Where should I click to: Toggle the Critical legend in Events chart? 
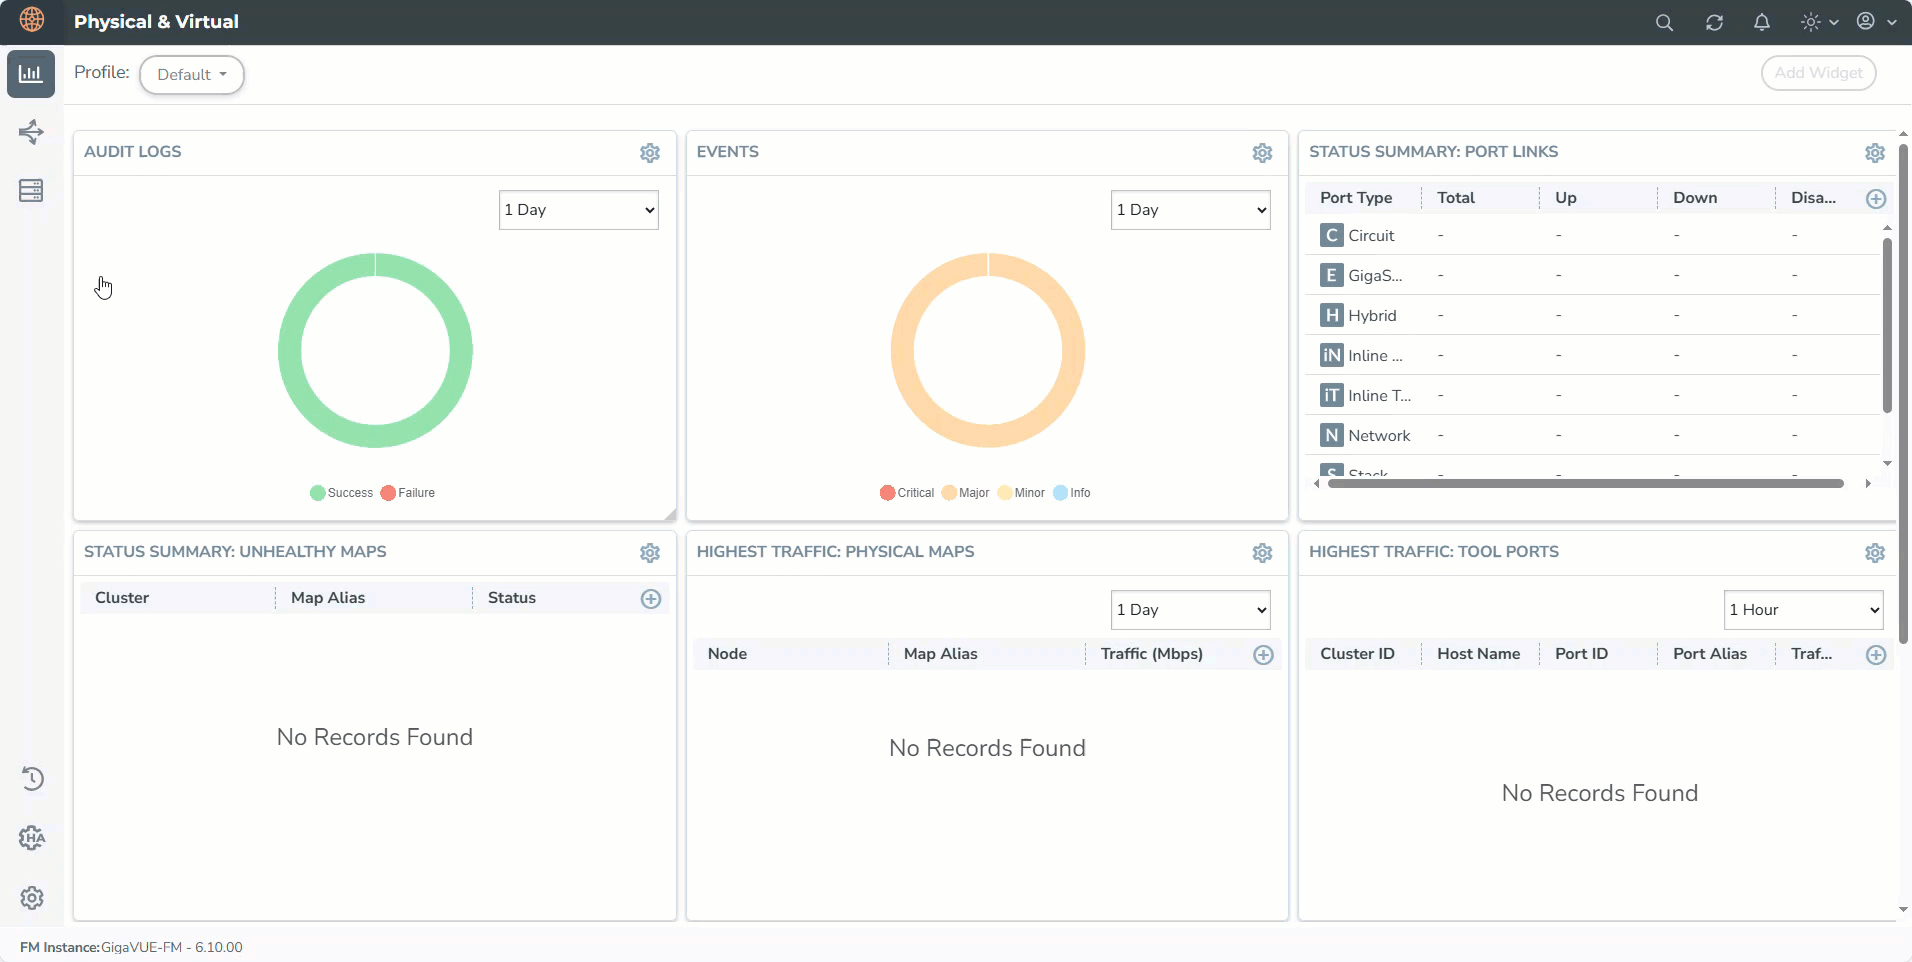[907, 493]
